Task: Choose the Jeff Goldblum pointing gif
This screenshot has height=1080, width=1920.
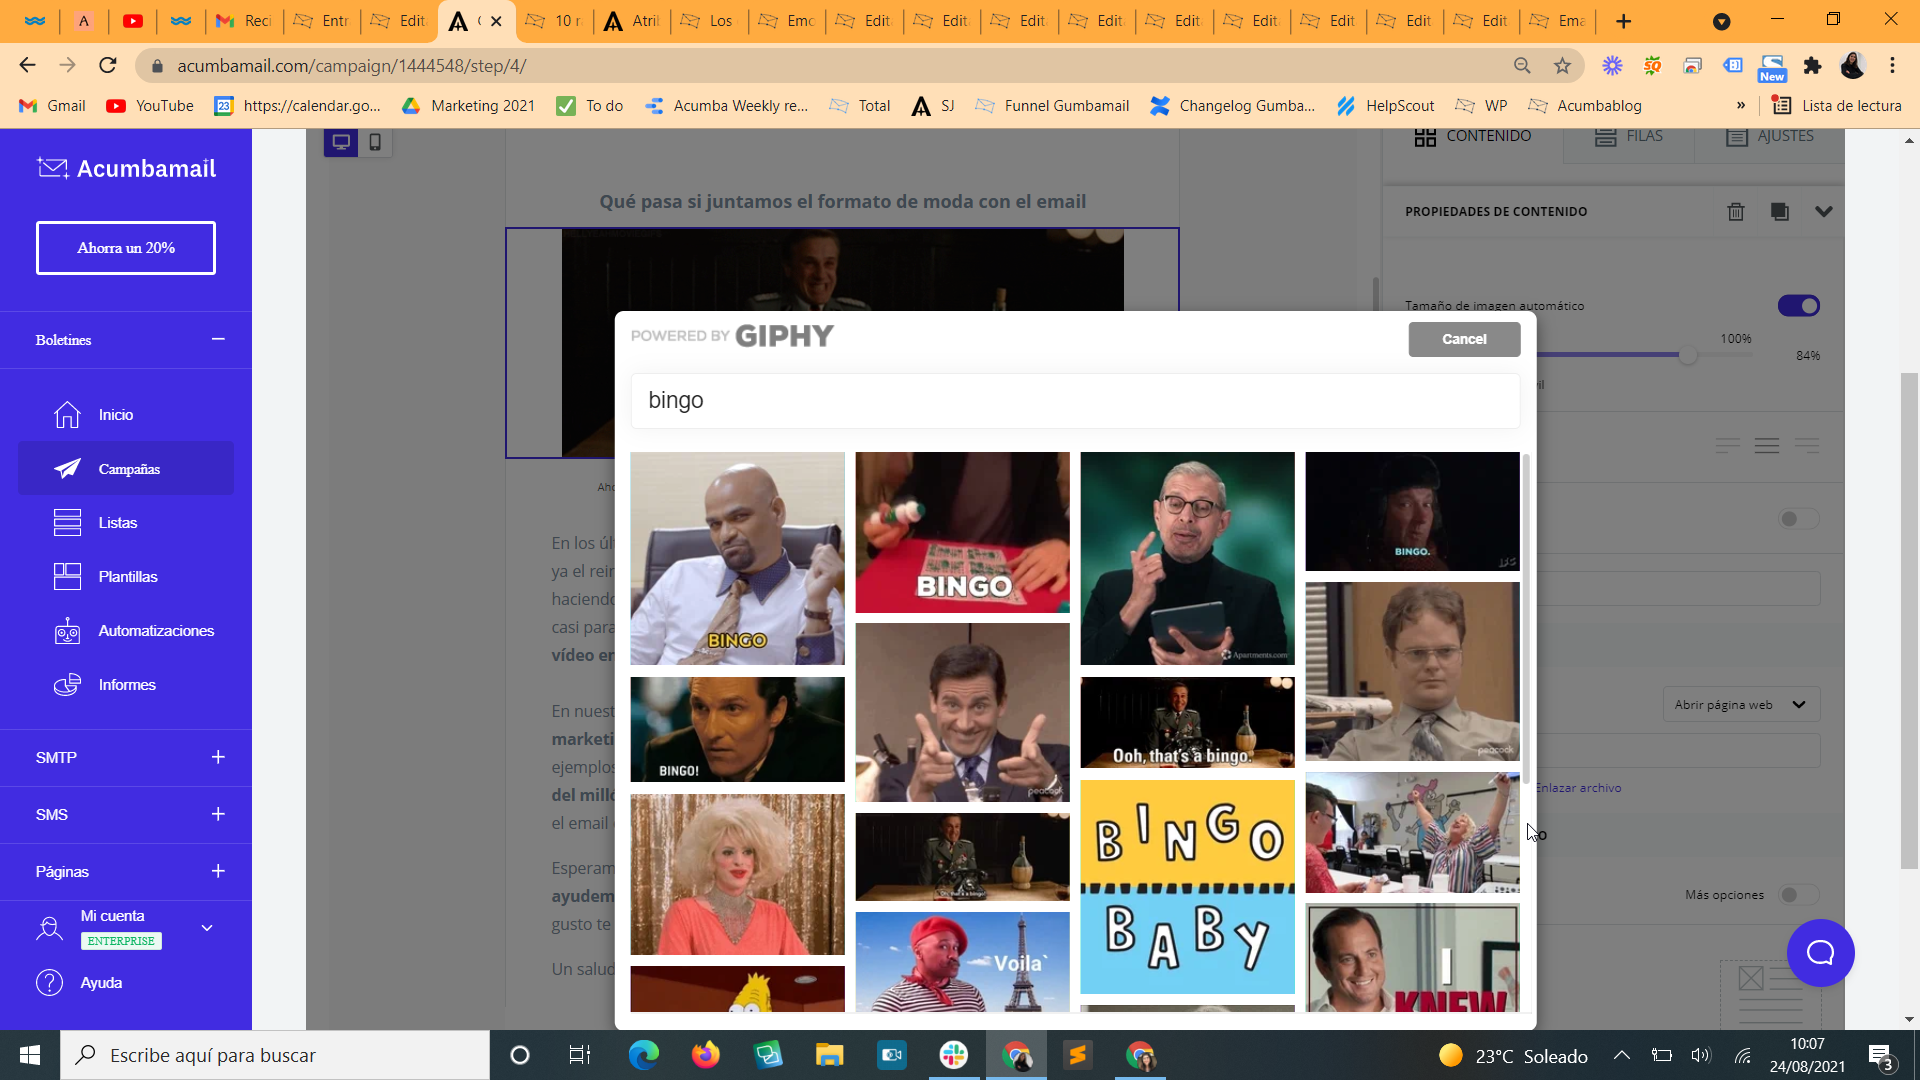Action: coord(1187,558)
